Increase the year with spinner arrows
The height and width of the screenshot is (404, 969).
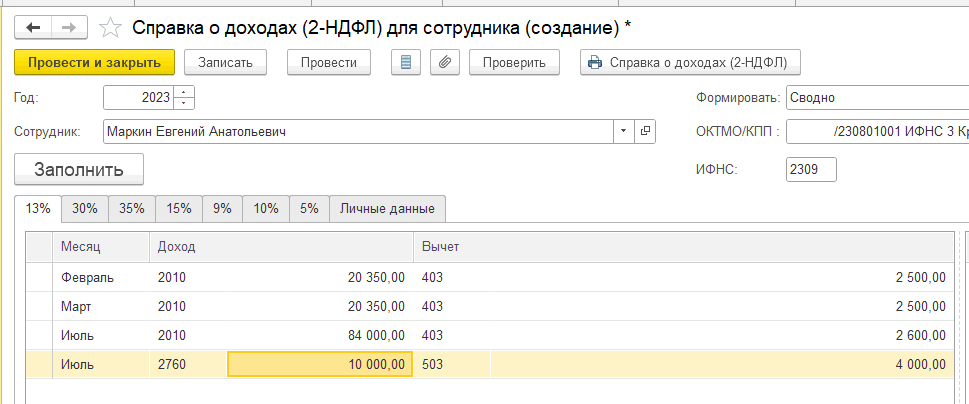click(184, 93)
